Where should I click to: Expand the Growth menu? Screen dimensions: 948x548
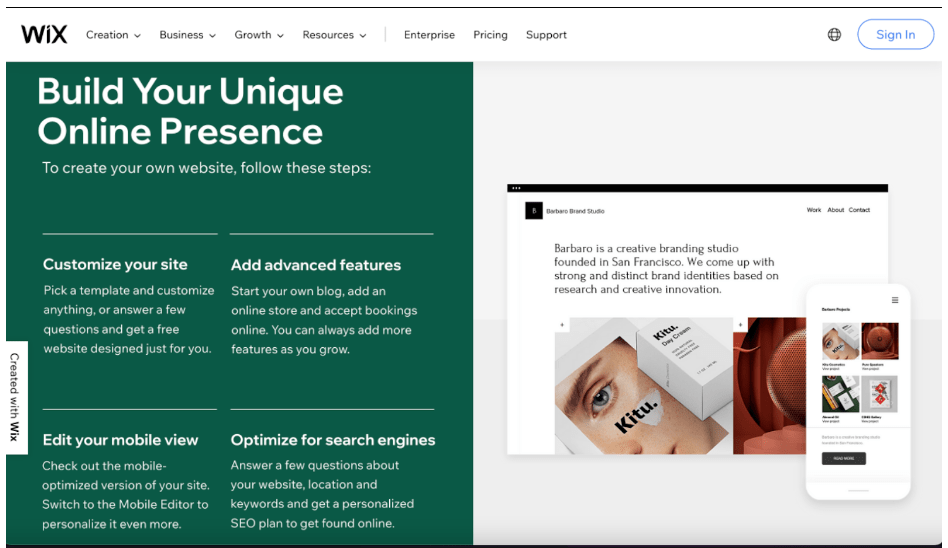[x=259, y=35]
